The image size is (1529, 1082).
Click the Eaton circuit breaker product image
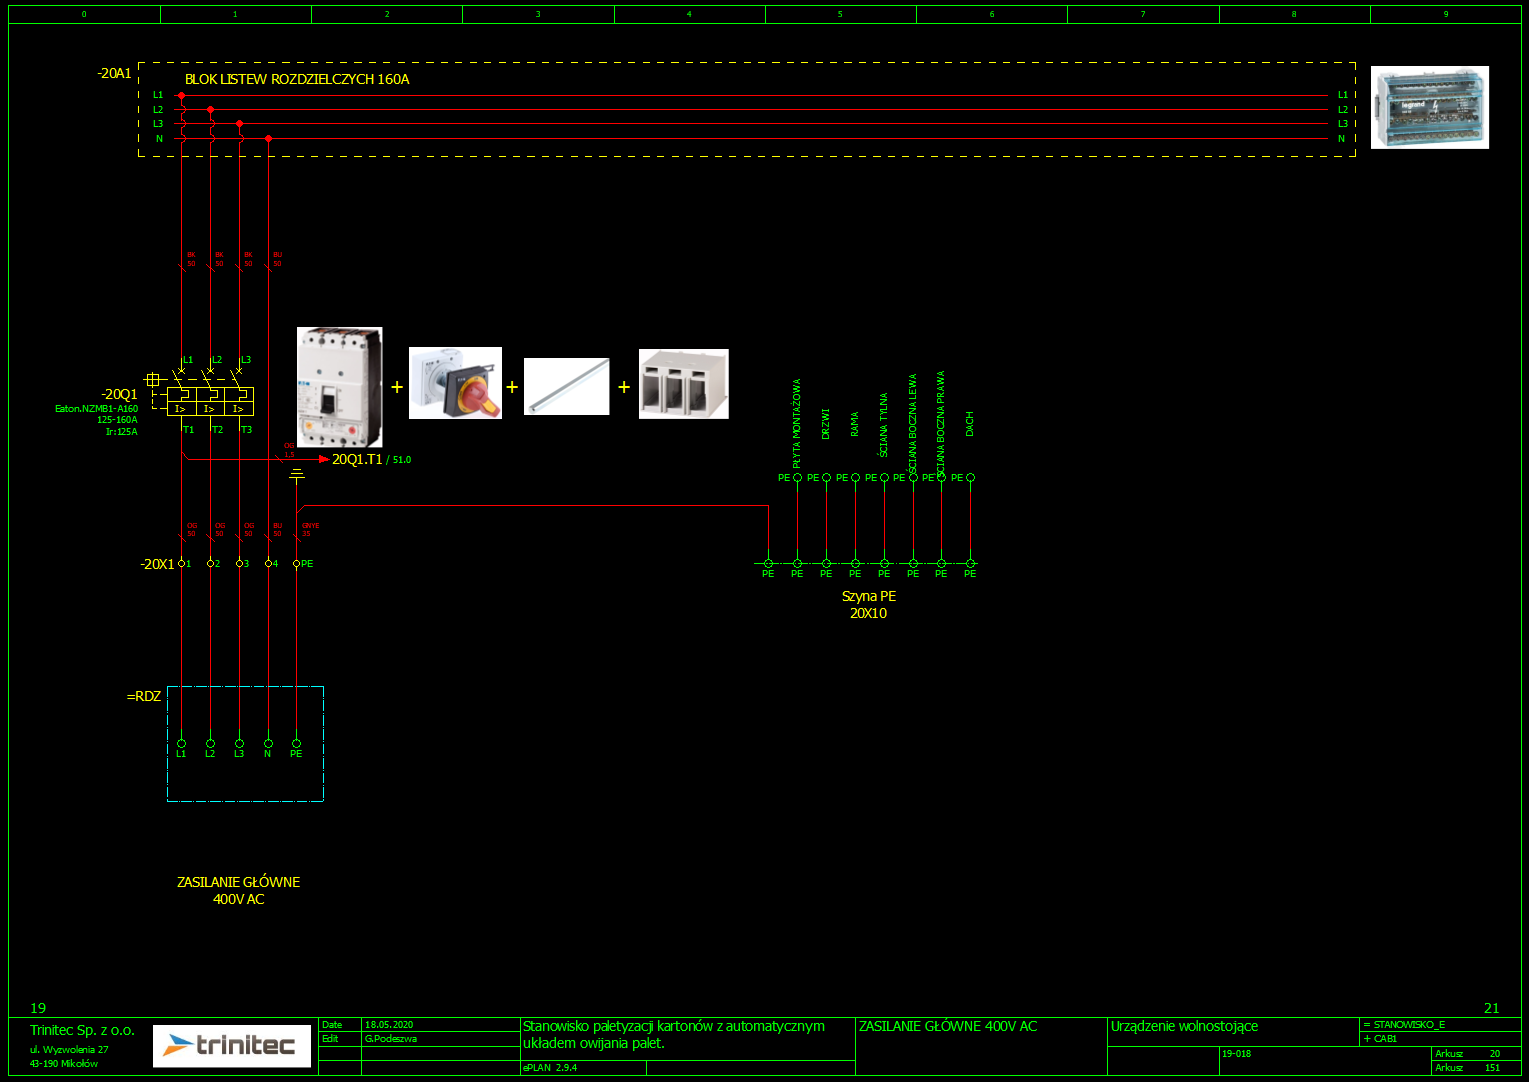click(340, 387)
